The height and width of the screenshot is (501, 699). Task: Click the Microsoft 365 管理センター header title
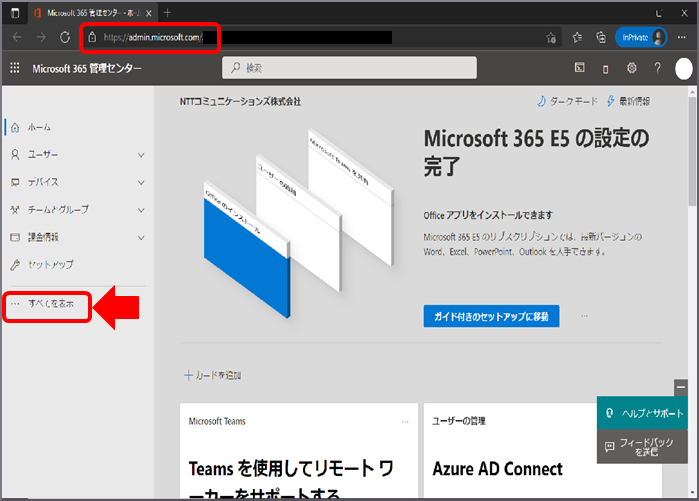(x=87, y=68)
